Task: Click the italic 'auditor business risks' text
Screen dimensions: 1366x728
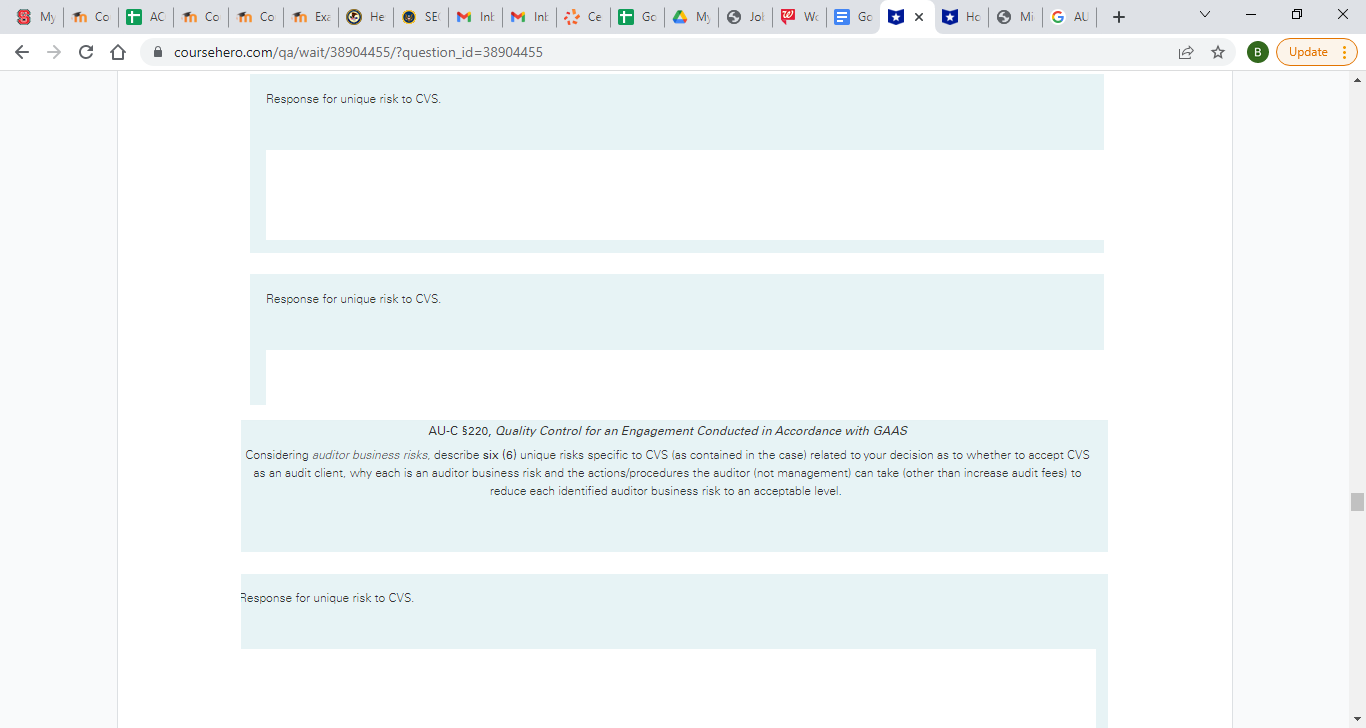Action: 370,455
